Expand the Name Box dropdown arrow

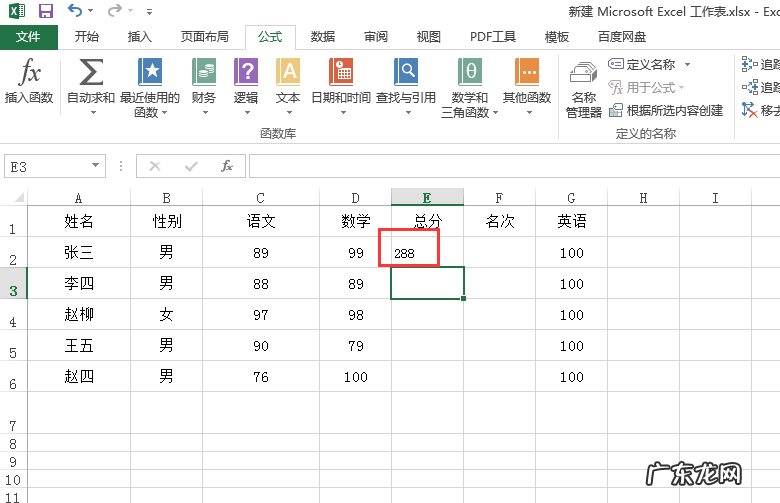pos(95,165)
